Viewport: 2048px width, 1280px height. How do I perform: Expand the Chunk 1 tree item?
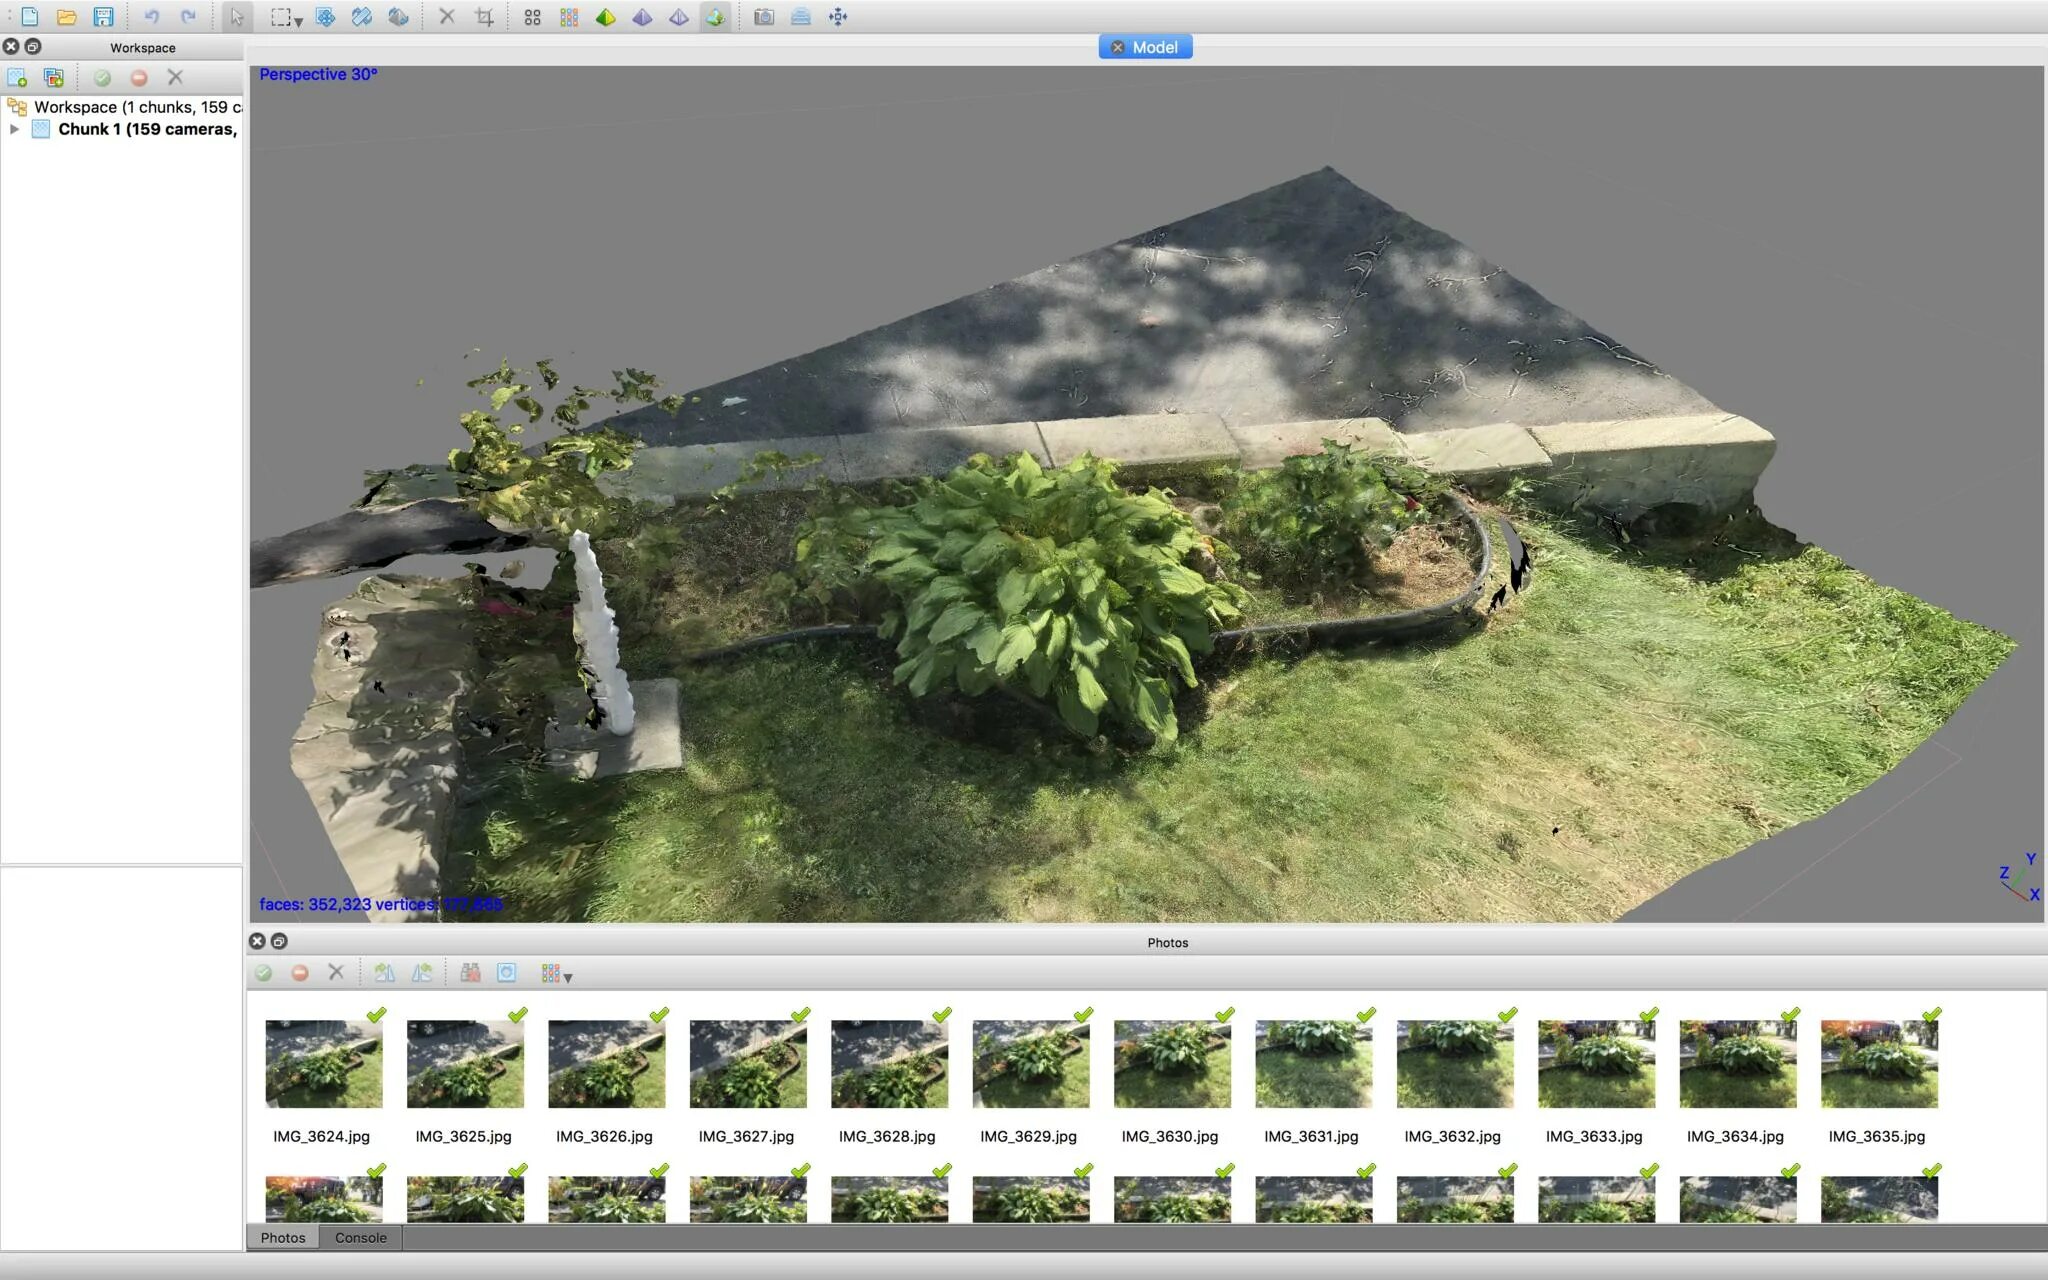14,129
